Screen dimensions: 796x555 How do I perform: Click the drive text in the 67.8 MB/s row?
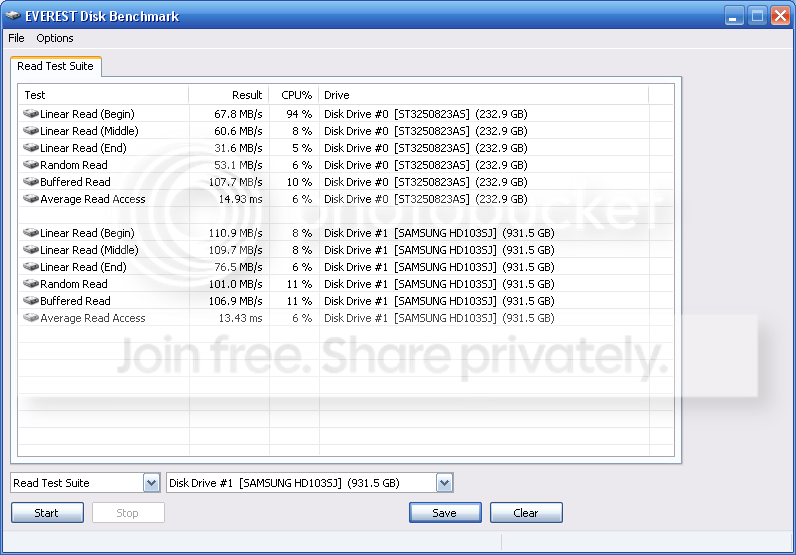click(425, 114)
